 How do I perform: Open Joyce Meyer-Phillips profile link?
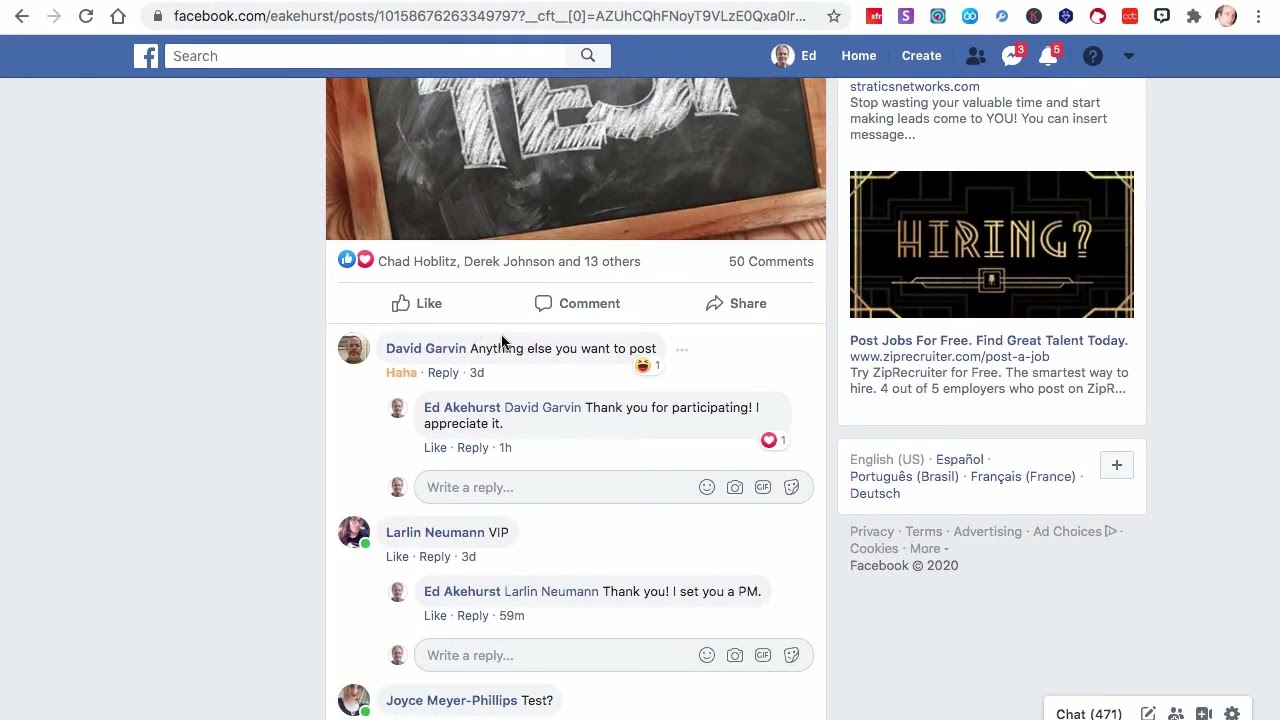point(451,700)
